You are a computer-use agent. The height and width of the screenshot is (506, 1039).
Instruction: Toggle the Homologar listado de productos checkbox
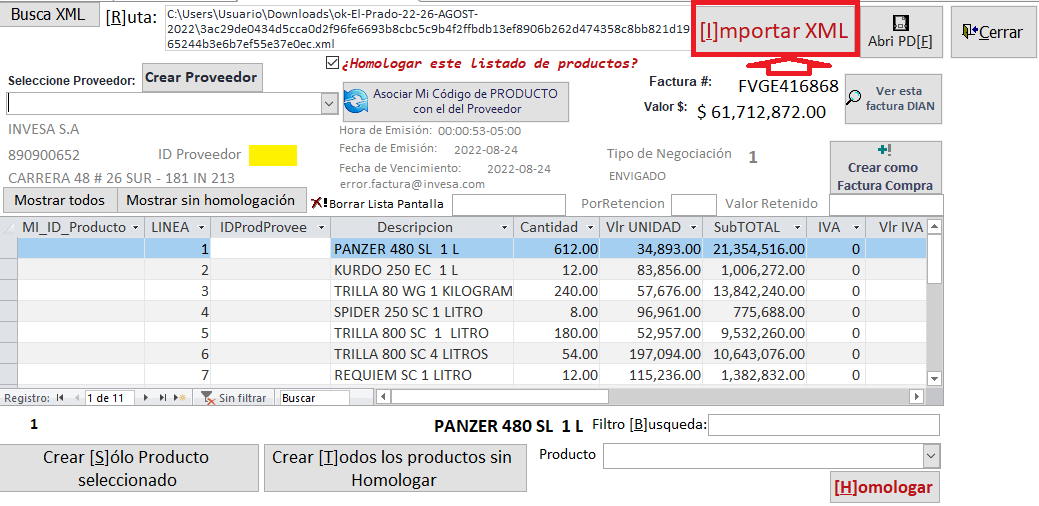[x=332, y=63]
